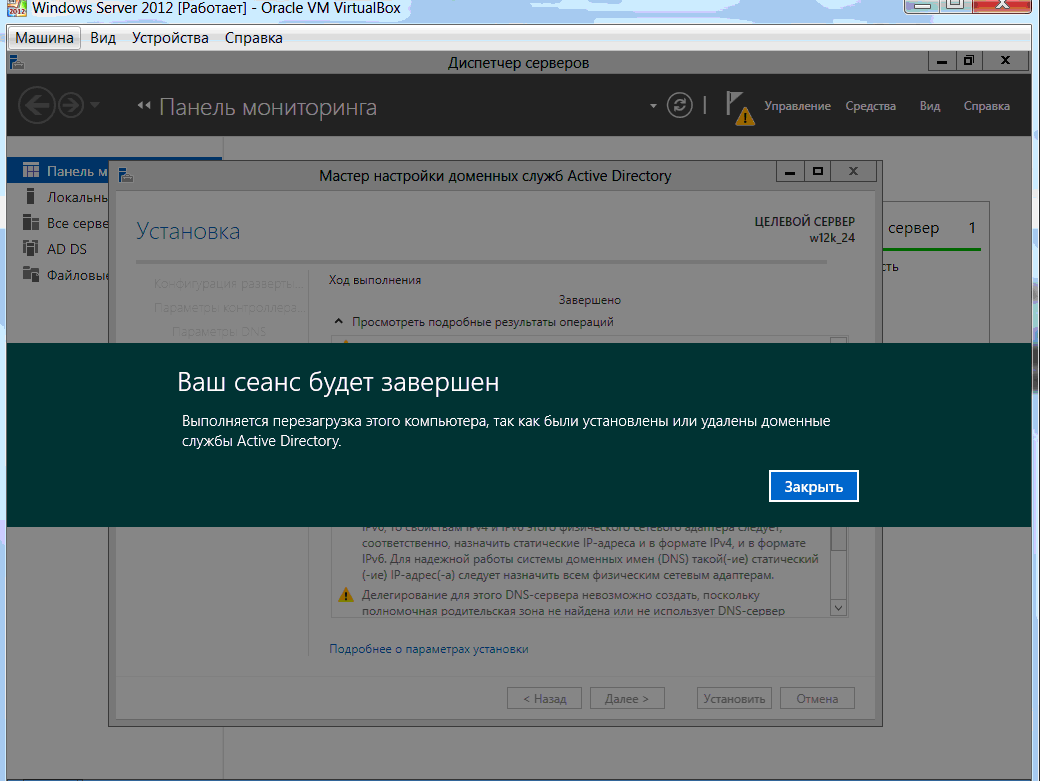Image resolution: width=1042 pixels, height=781 pixels.
Task: Select Локальный сервер in the sidebar
Action: point(58,197)
